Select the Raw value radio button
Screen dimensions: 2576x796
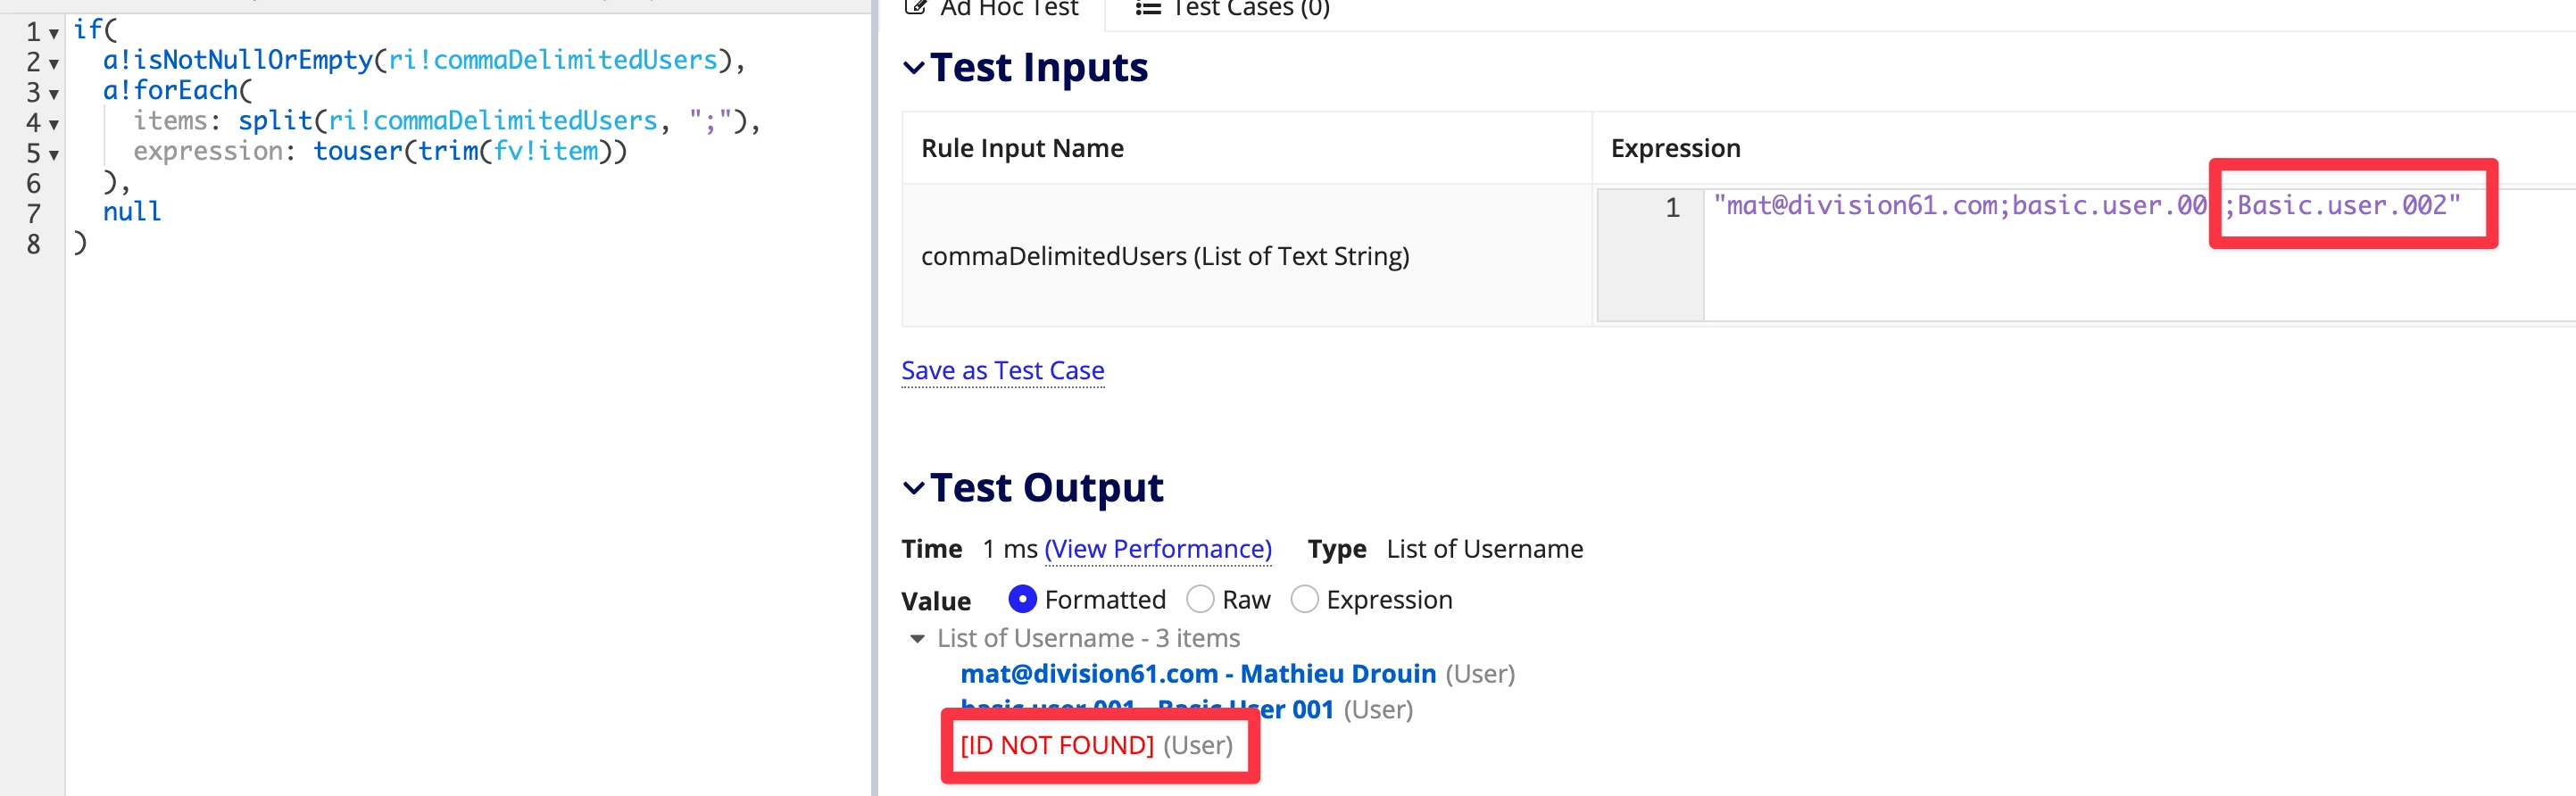point(1200,599)
